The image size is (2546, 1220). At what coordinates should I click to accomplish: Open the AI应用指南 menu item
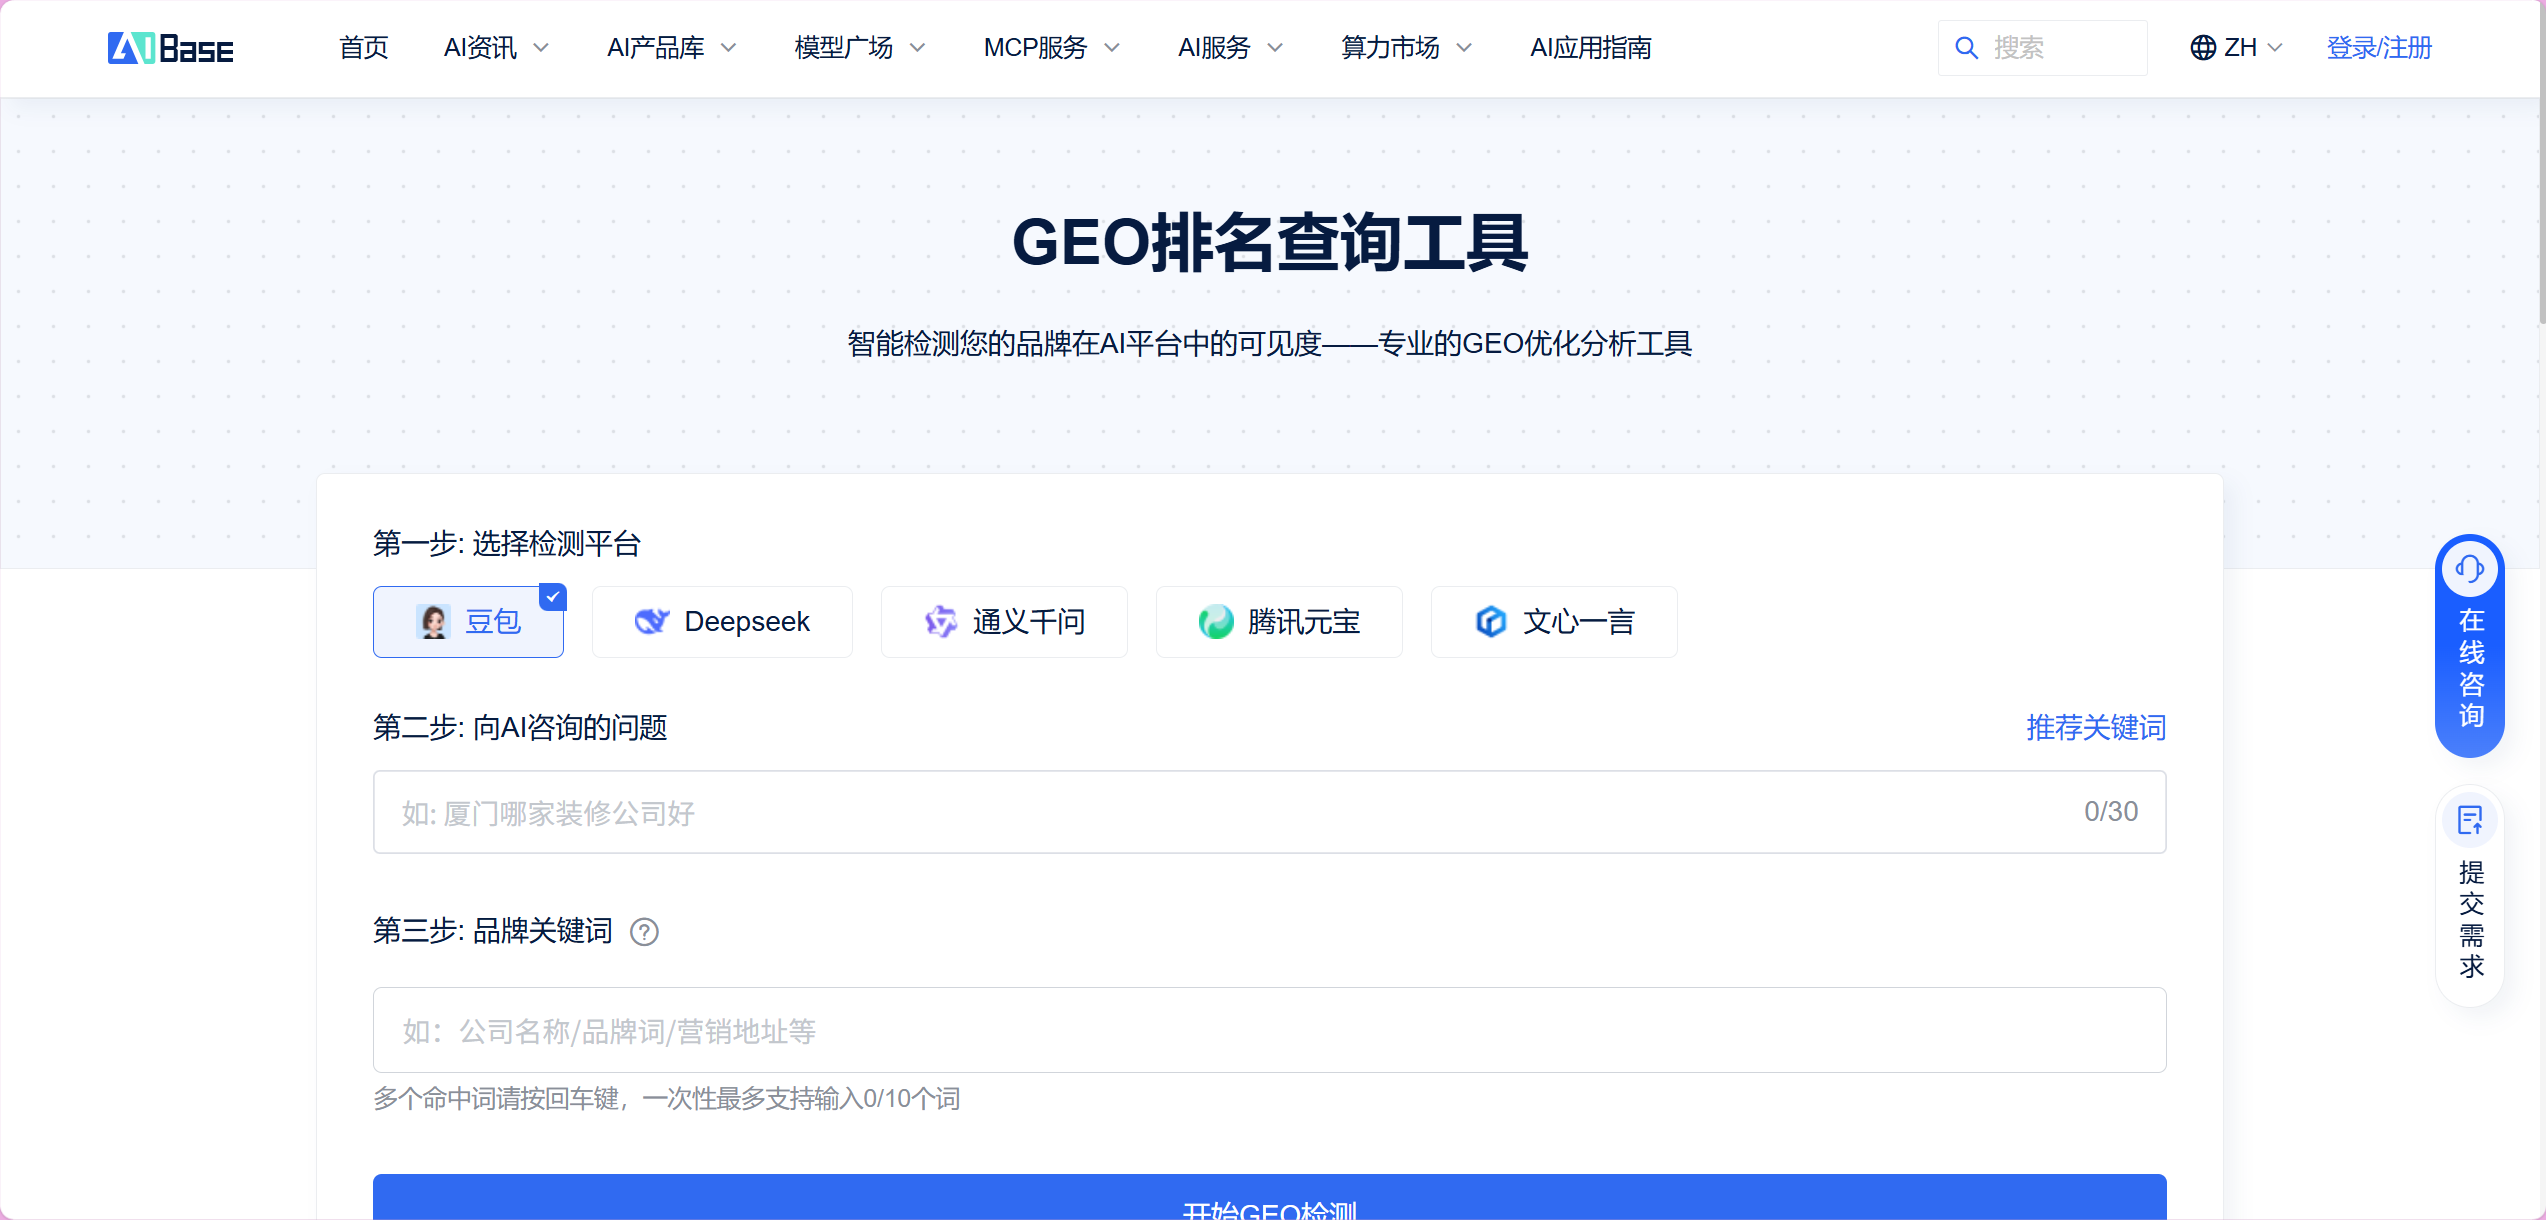1590,48
